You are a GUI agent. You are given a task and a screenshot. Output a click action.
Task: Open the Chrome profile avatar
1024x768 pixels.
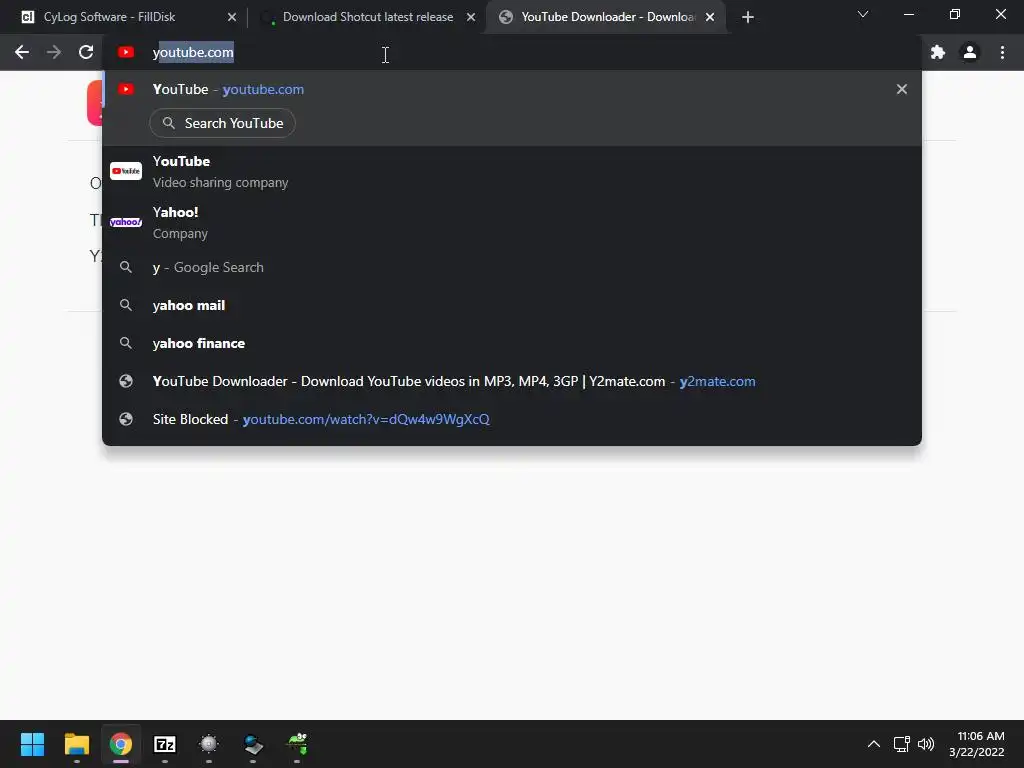point(970,52)
